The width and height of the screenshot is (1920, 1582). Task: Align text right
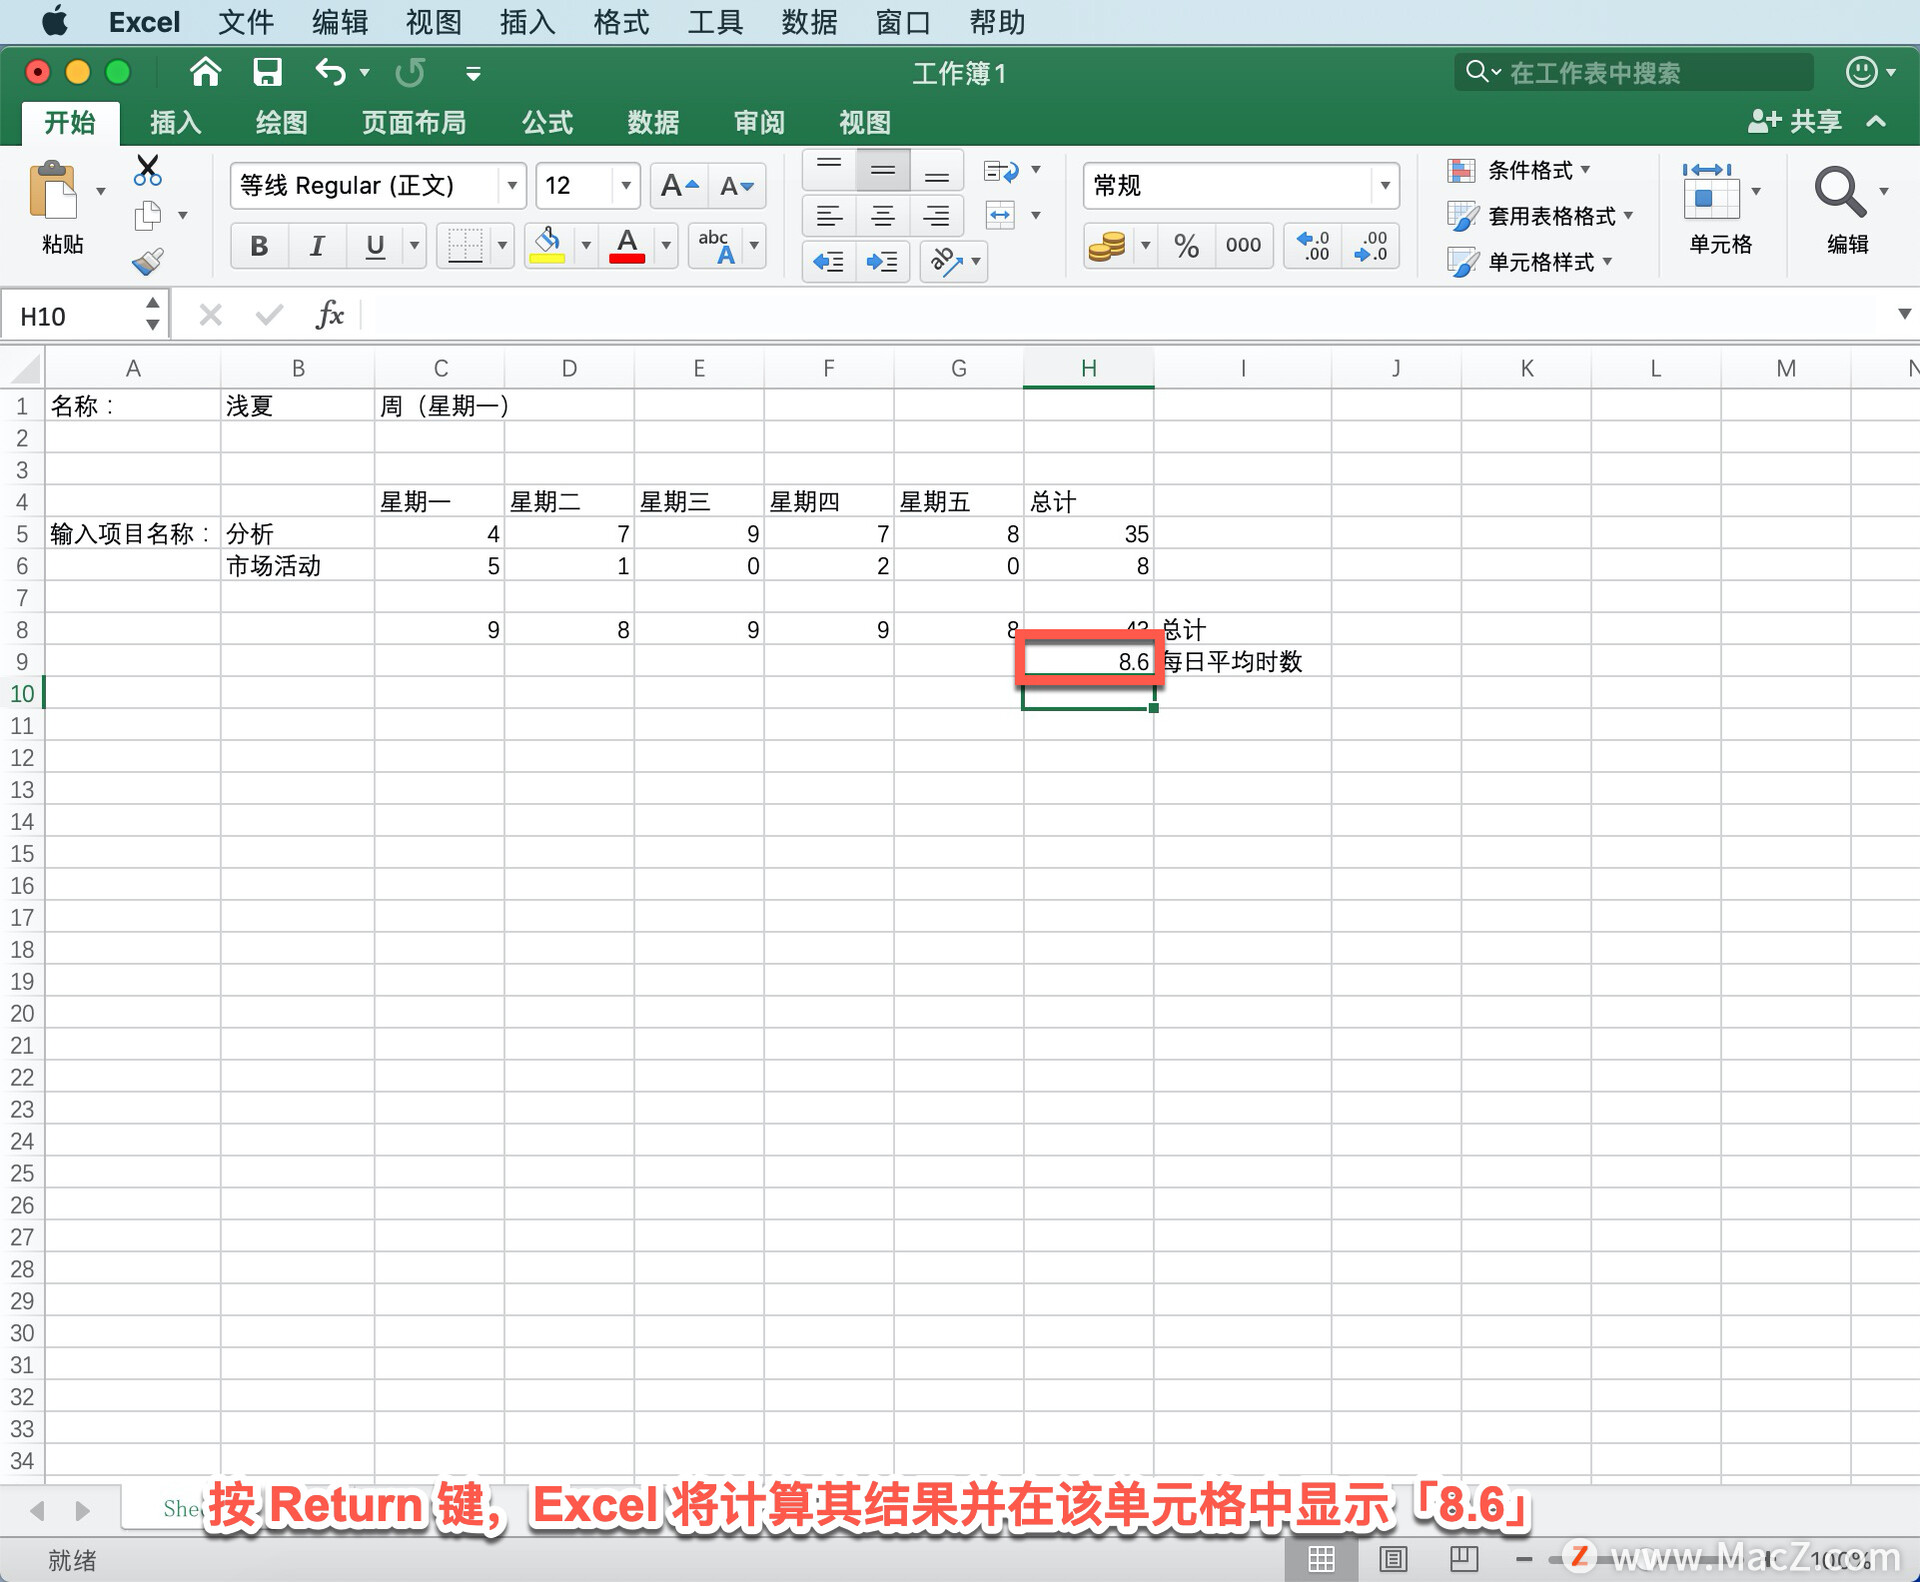[937, 215]
